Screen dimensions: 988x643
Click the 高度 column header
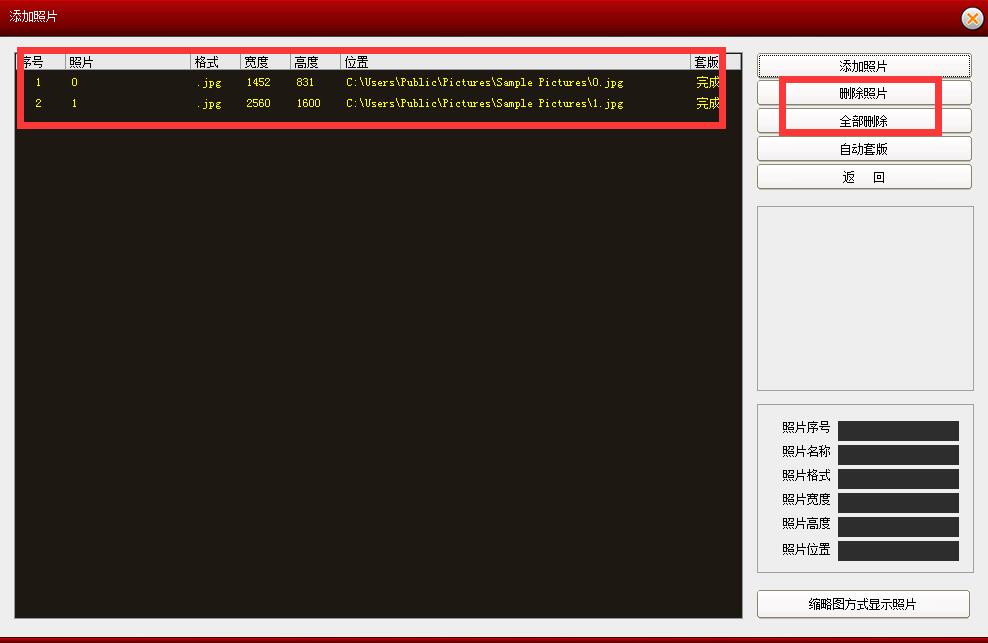pos(315,62)
